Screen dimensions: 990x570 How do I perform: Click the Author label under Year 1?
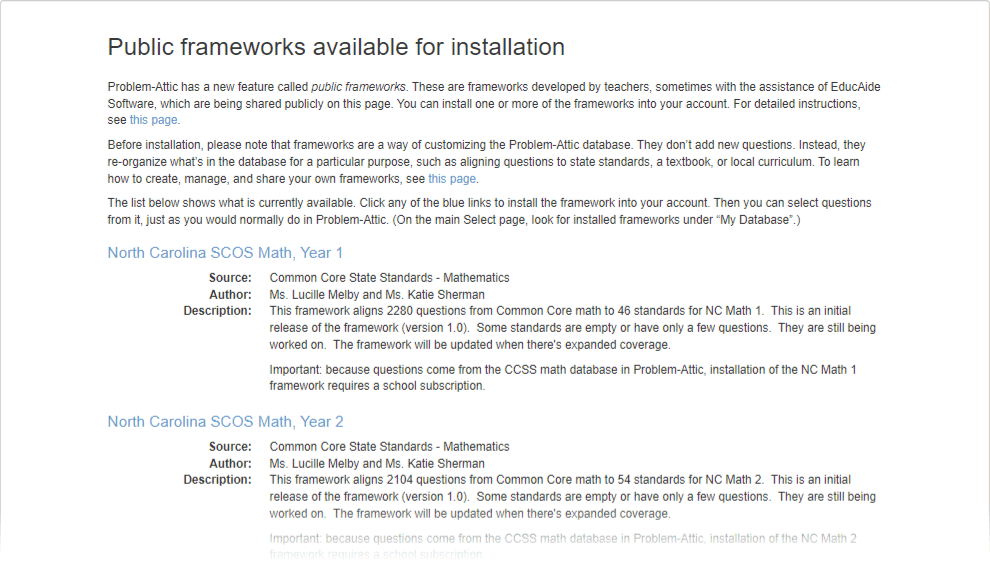pos(230,295)
